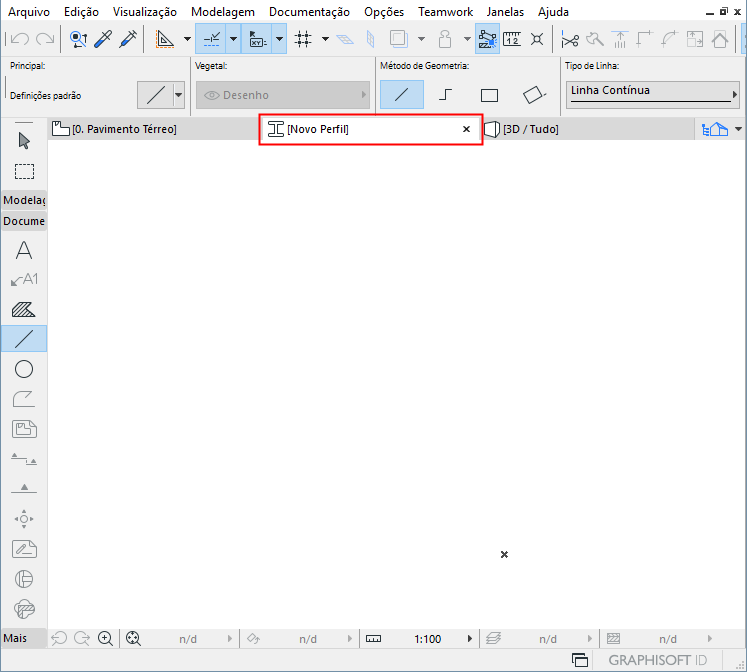The width and height of the screenshot is (747, 672).
Task: Click the Fit in Window icon
Action: [x=133, y=638]
